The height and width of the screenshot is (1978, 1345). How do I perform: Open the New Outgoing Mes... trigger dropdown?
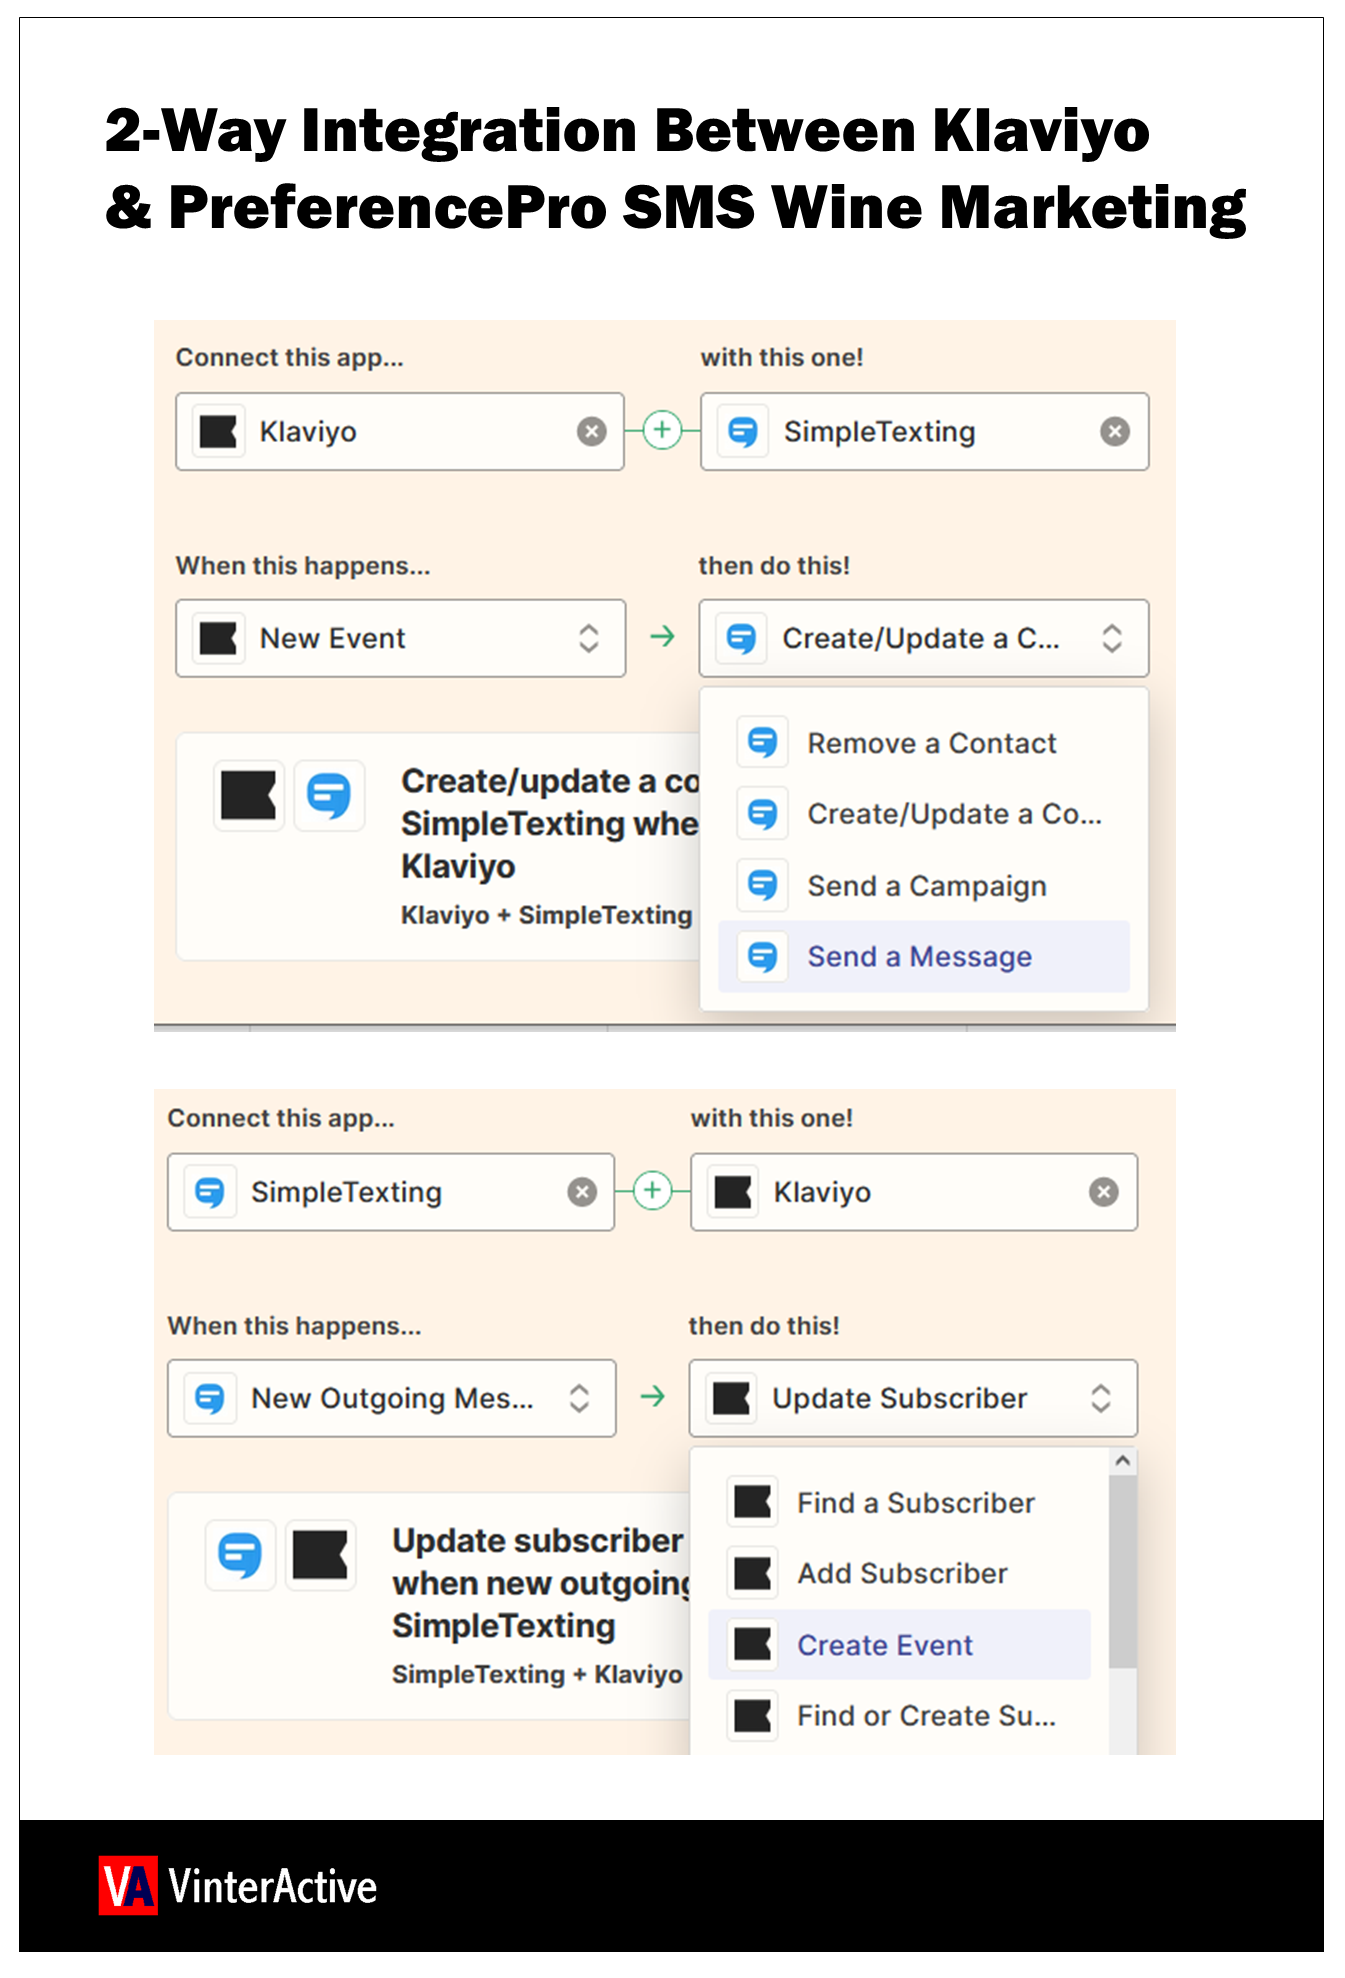[391, 1398]
